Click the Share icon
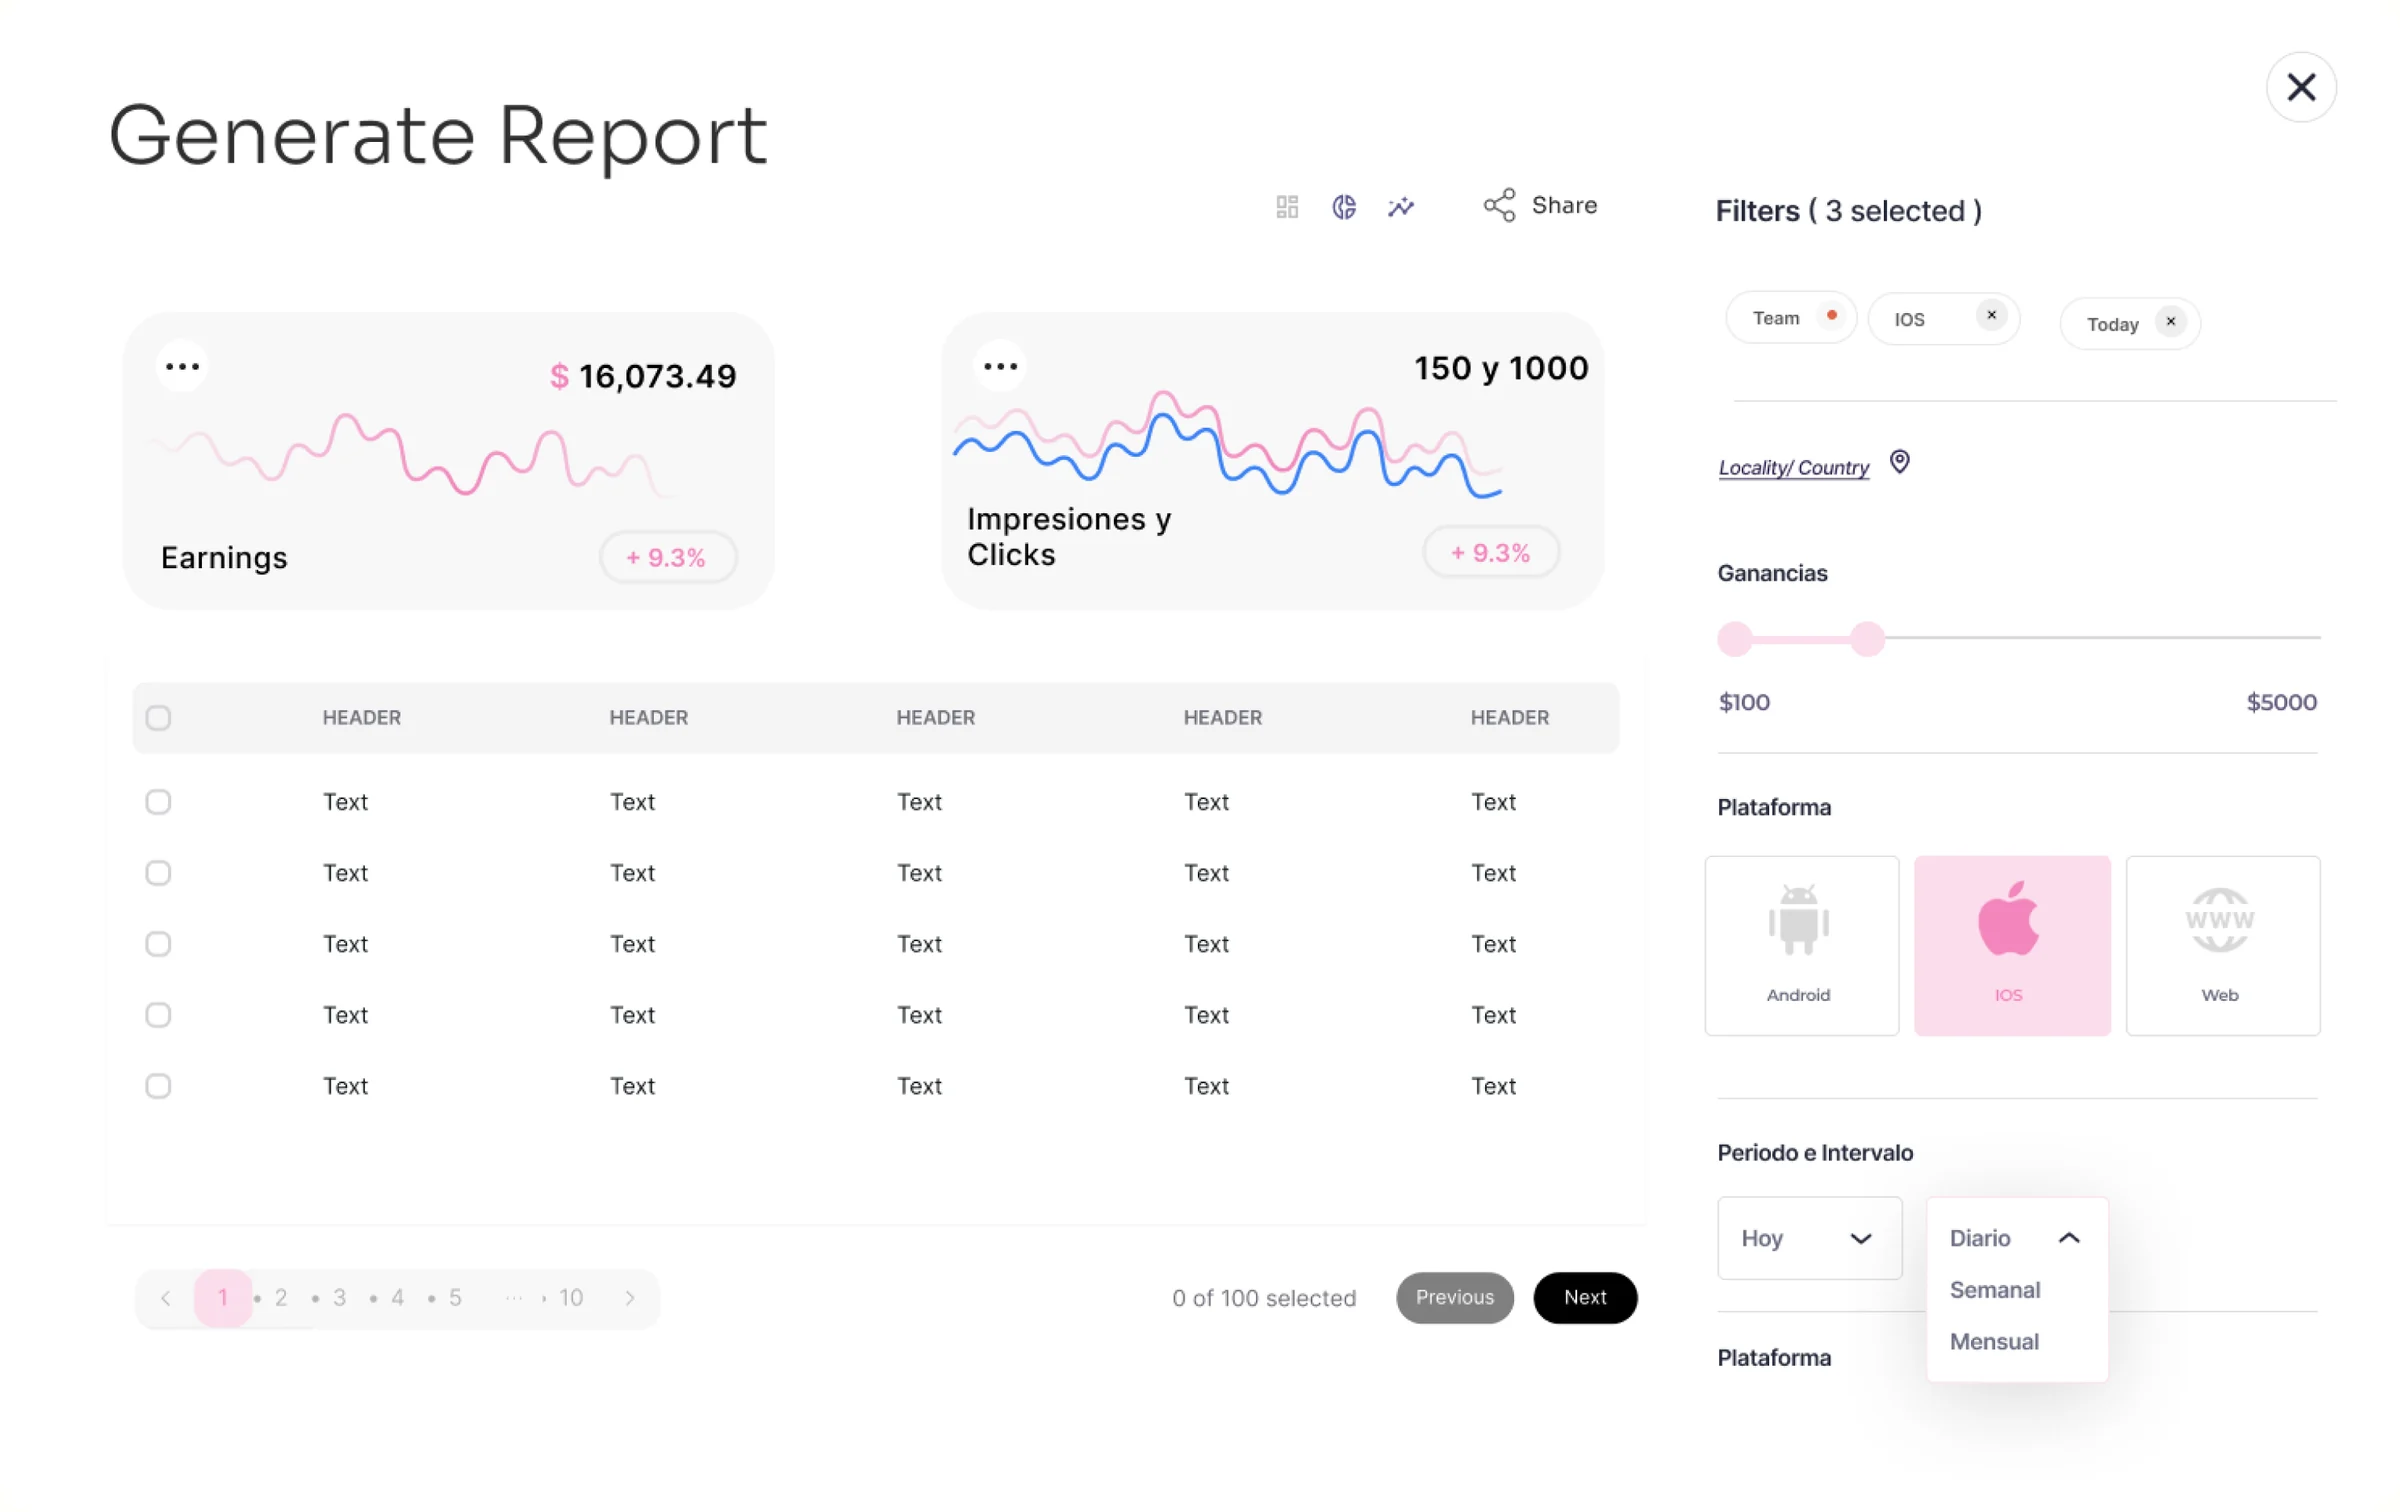 tap(1499, 205)
